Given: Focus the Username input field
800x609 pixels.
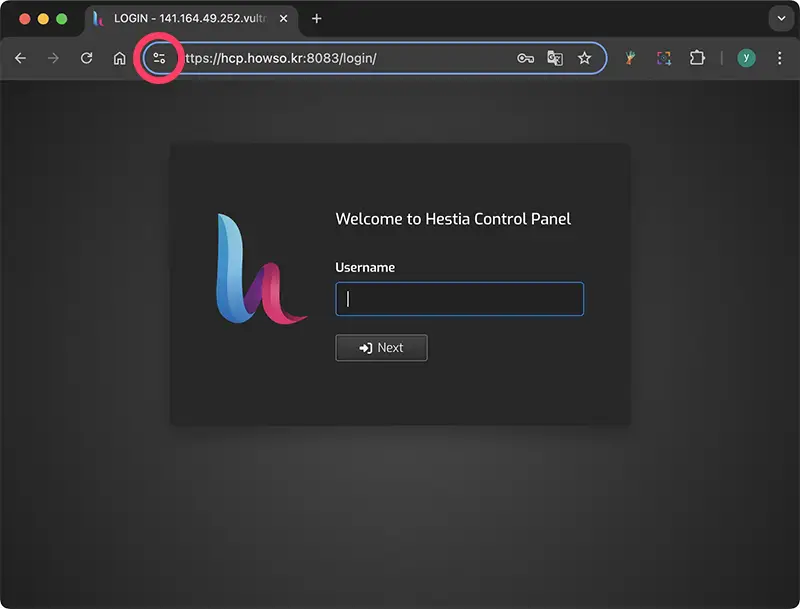Looking at the screenshot, I should 460,299.
